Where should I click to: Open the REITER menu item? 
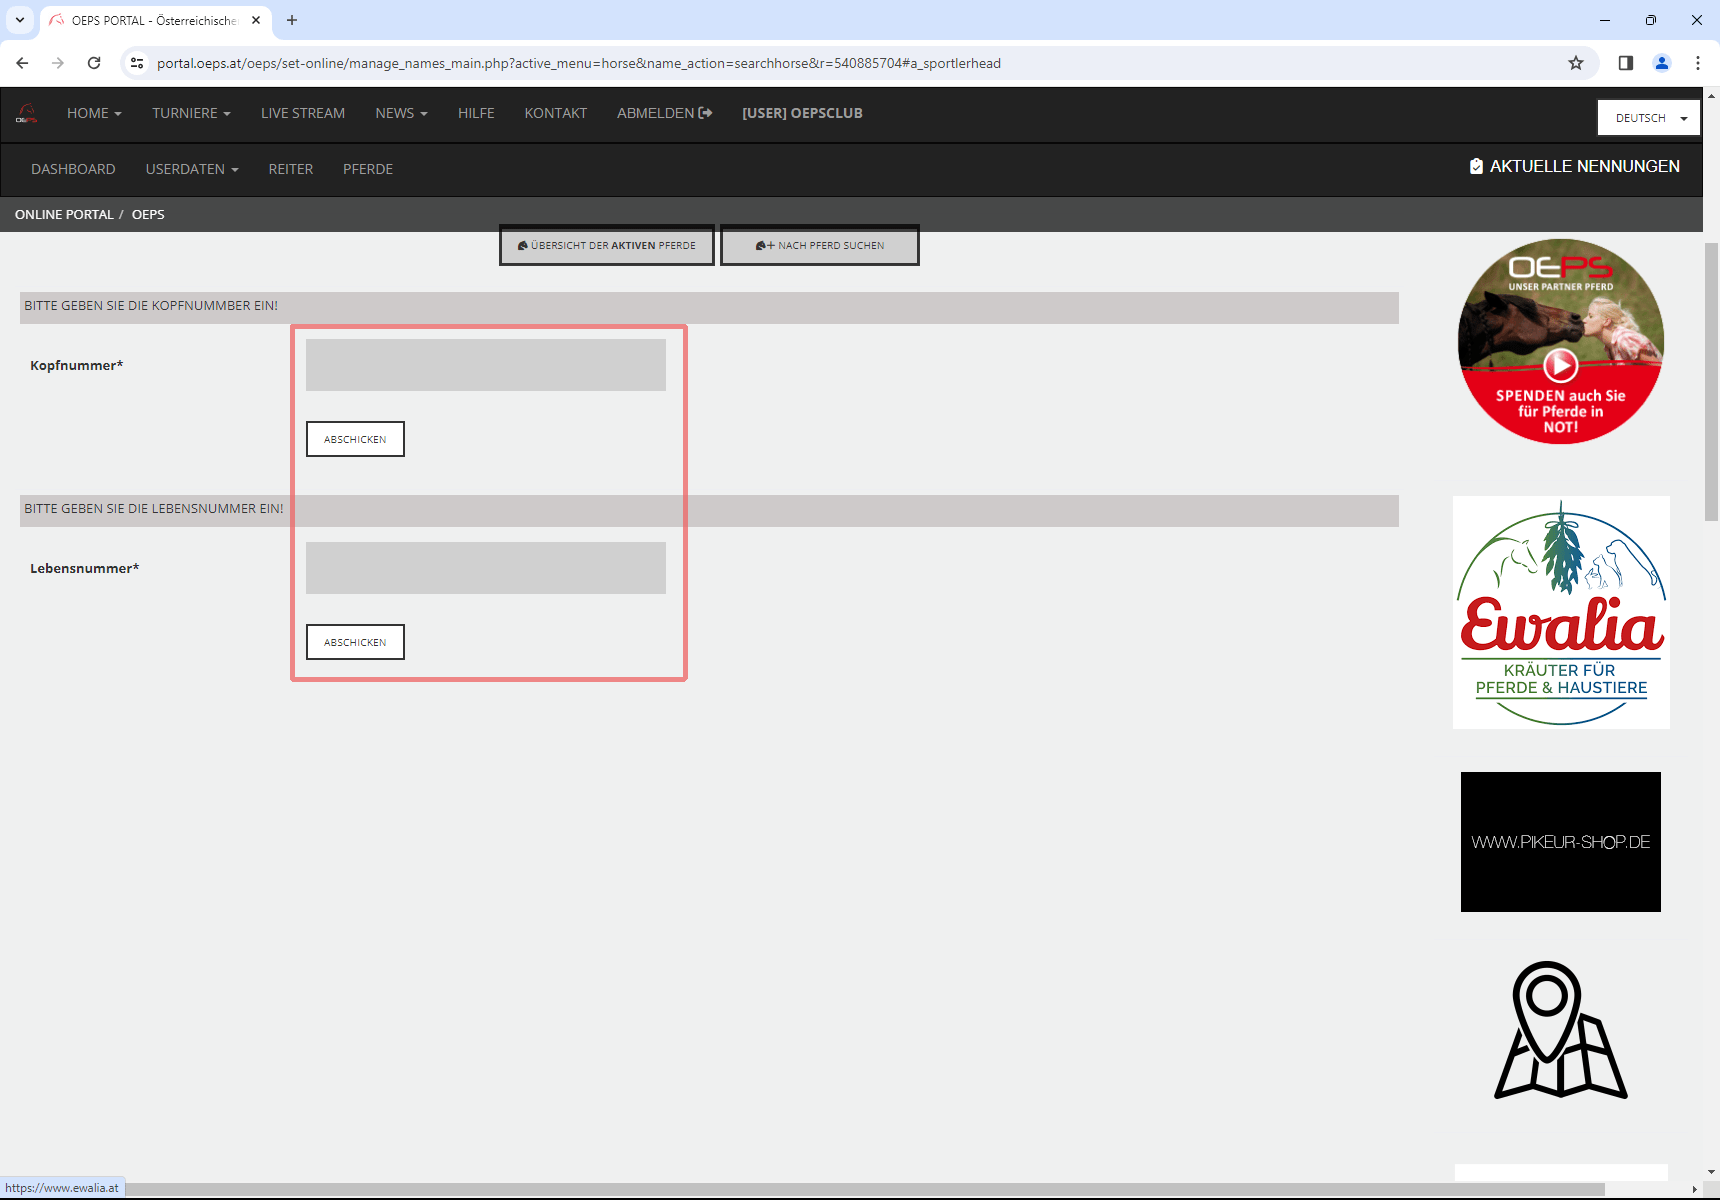pos(291,169)
